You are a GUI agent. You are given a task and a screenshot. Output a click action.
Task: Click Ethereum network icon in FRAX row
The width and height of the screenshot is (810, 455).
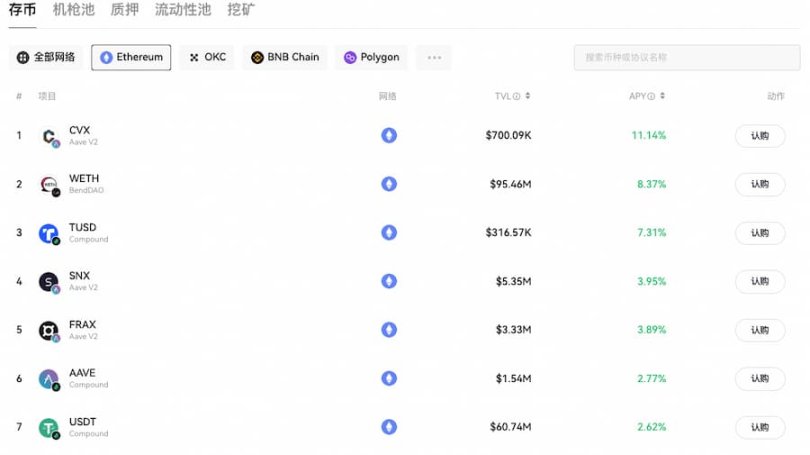389,330
